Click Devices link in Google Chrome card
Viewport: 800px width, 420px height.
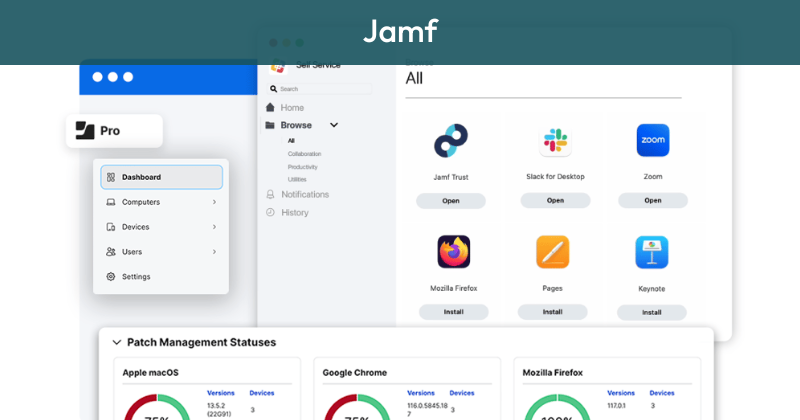(x=462, y=393)
